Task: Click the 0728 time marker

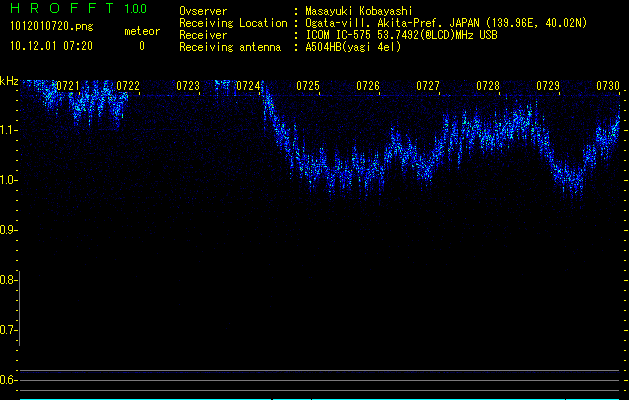Action: tap(488, 86)
